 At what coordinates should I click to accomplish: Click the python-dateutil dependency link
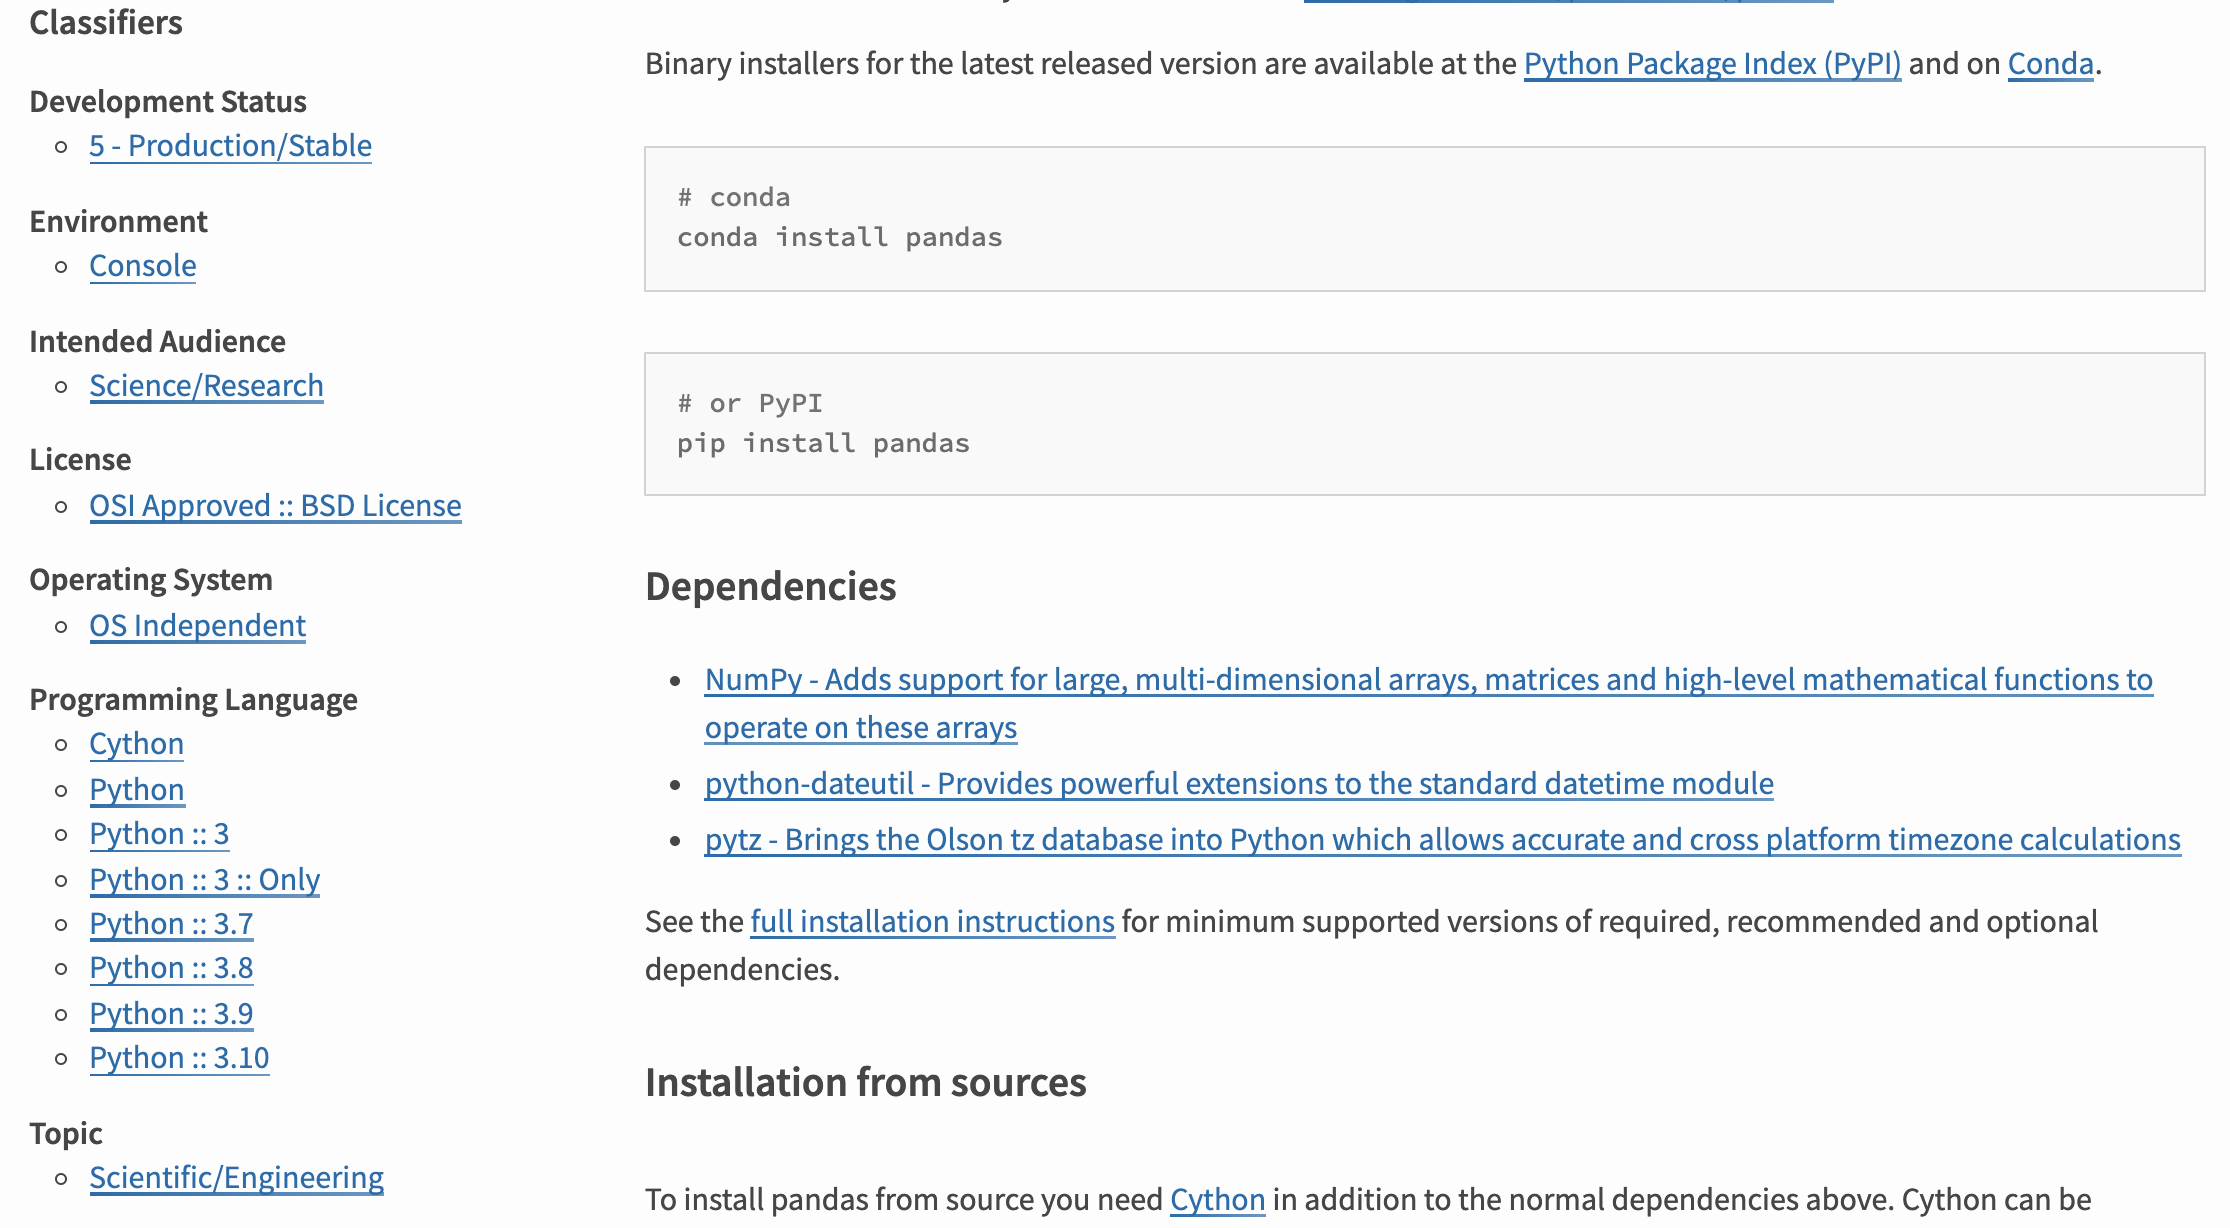tap(1238, 784)
